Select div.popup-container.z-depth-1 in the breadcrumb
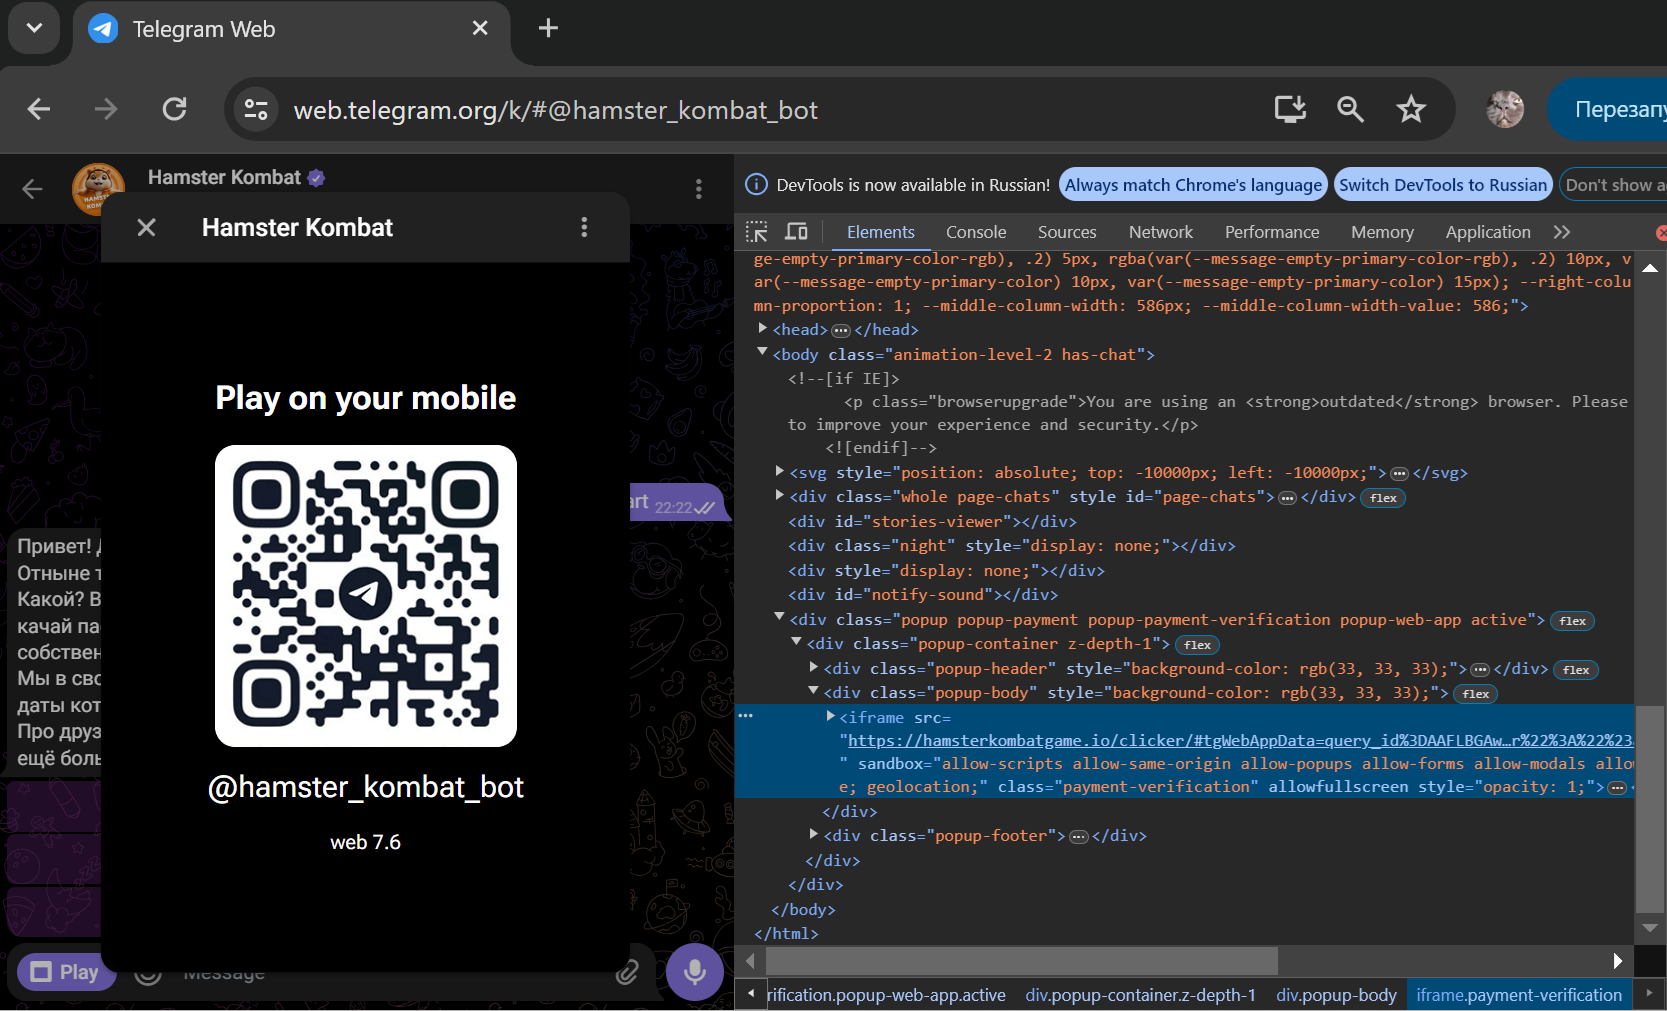The width and height of the screenshot is (1667, 1011). coord(1140,995)
